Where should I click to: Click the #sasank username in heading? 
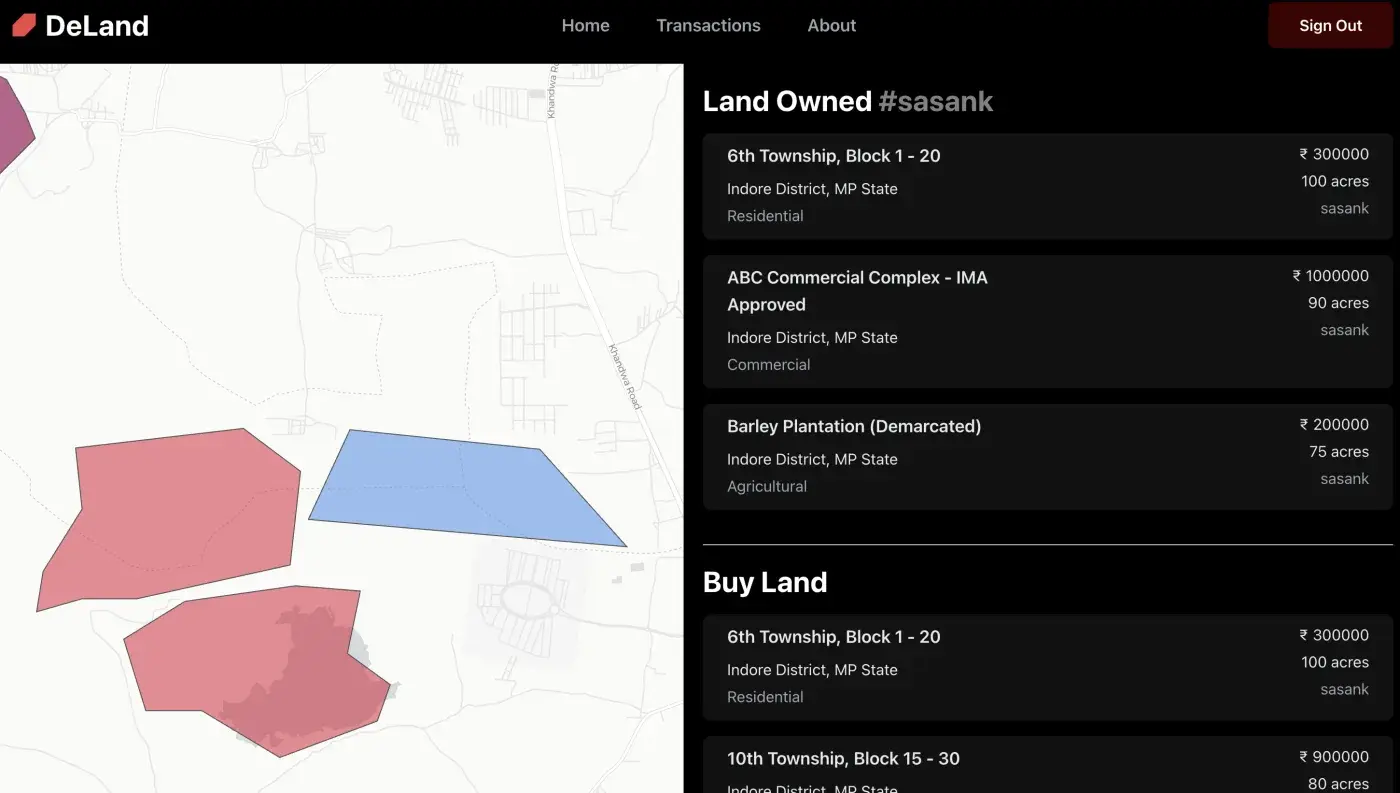tap(935, 101)
